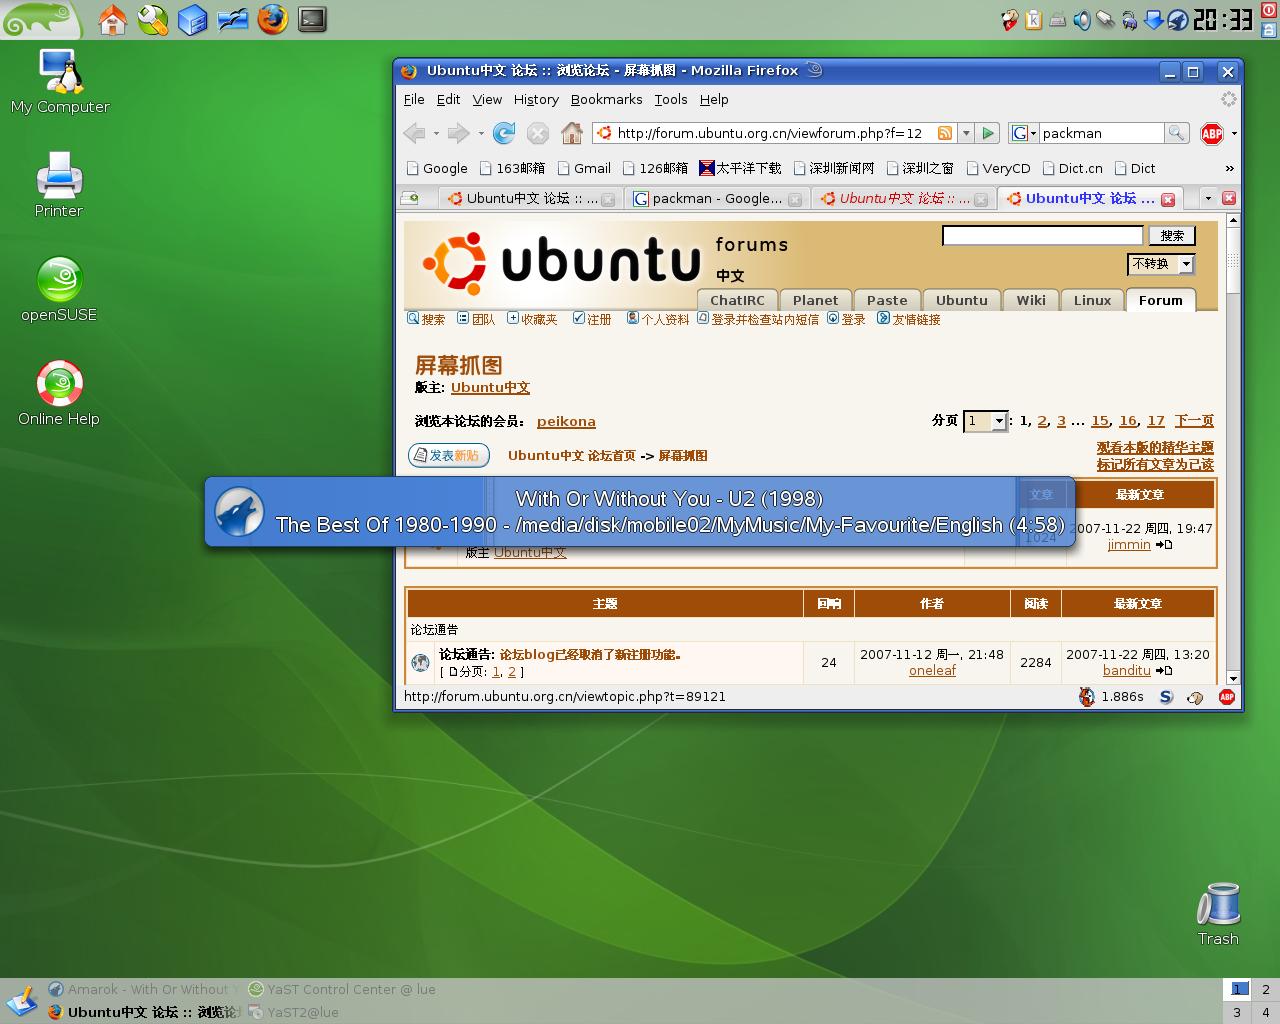Screen dimensions: 1280x1024
Task: Open the Trash desktop icon
Action: point(1218,914)
